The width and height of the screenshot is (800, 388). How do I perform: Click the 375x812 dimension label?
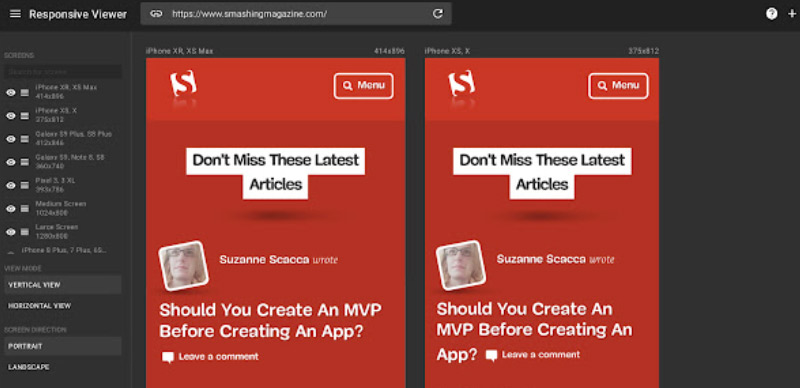point(643,51)
